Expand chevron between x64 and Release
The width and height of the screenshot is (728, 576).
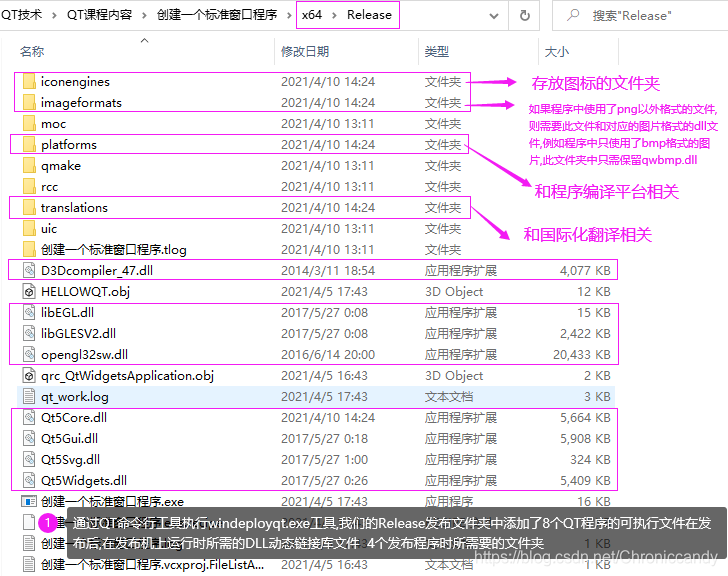[334, 15]
